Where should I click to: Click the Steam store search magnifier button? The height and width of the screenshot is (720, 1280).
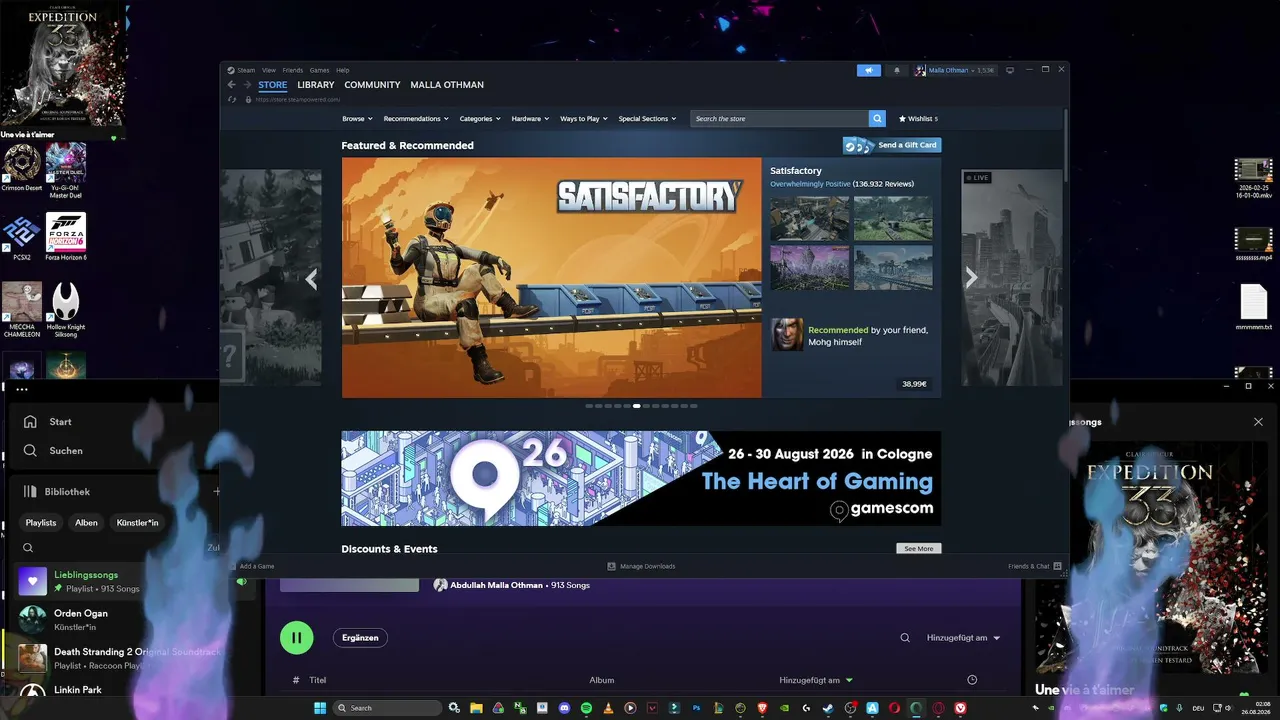(877, 119)
